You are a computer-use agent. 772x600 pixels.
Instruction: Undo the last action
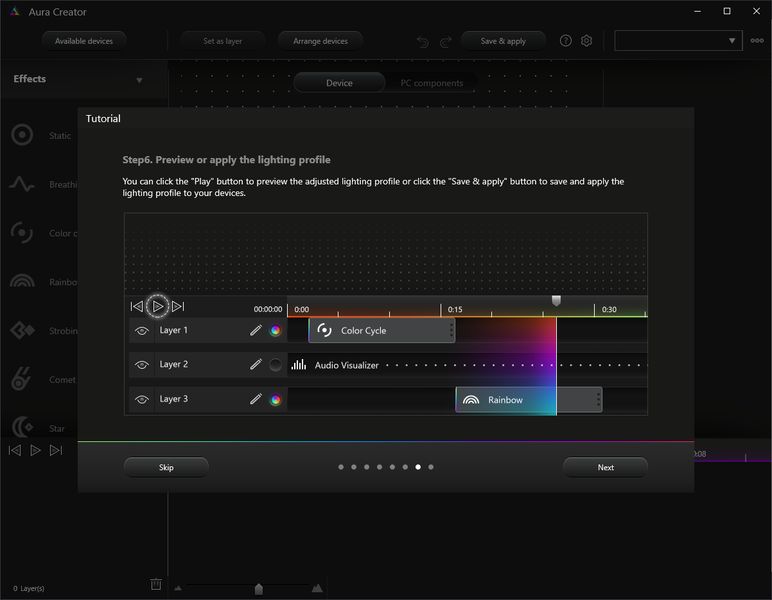(x=422, y=41)
